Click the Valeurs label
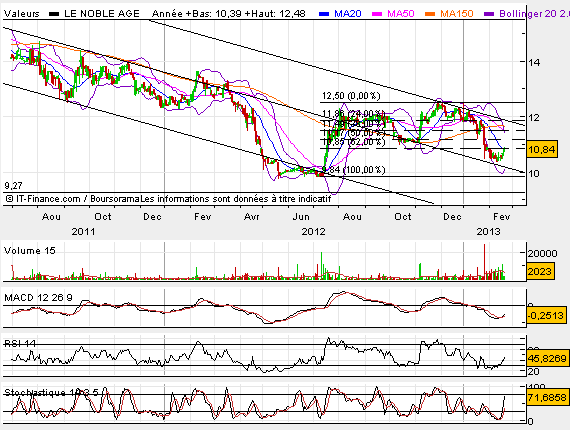The image size is (570, 430). coord(22,14)
